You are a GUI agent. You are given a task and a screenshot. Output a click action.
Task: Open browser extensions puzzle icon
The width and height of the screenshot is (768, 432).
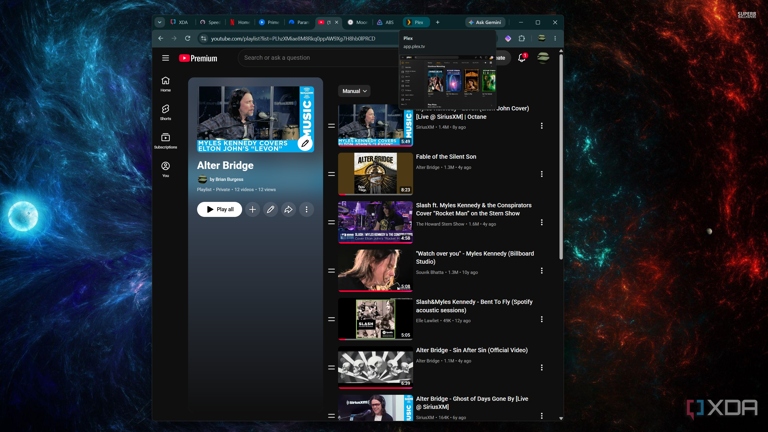522,38
